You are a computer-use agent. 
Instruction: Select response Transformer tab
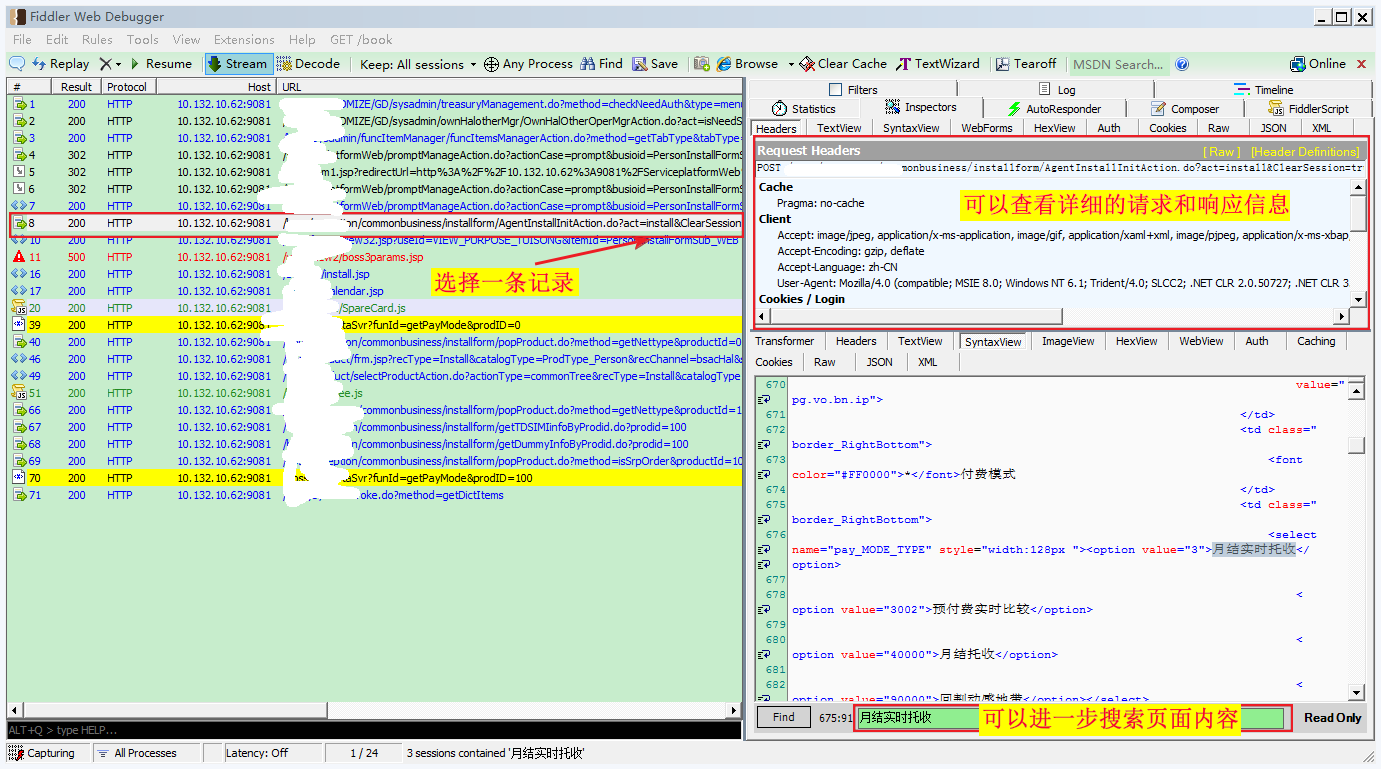pyautogui.click(x=785, y=341)
